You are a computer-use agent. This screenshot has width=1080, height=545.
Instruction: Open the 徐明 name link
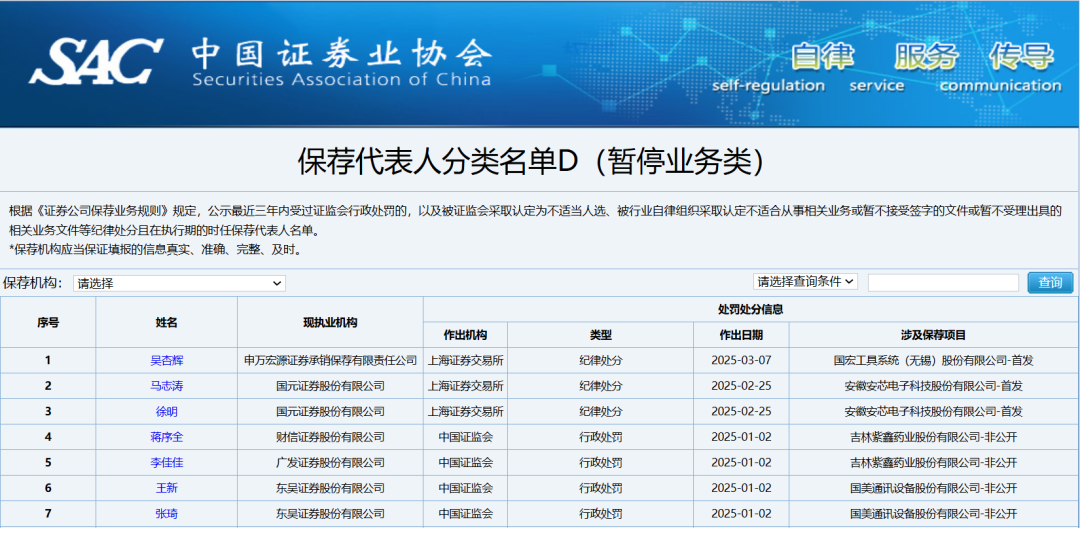coord(167,411)
